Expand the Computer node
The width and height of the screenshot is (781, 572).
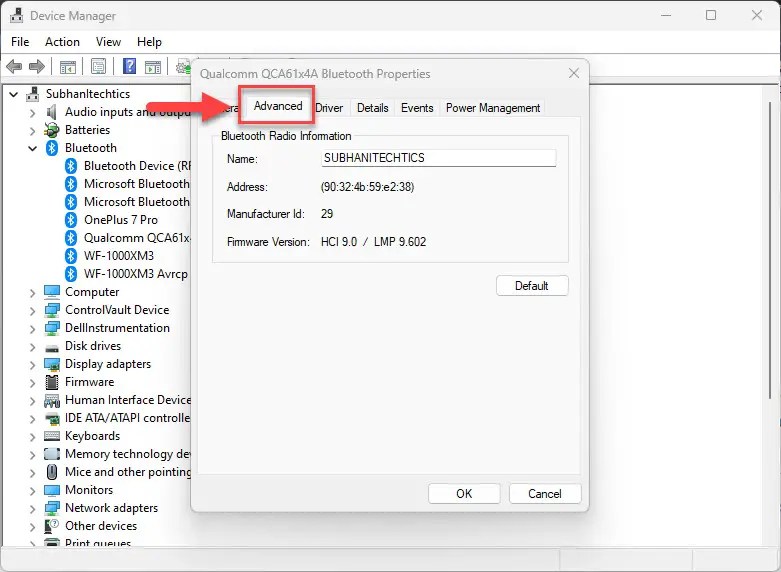(32, 292)
